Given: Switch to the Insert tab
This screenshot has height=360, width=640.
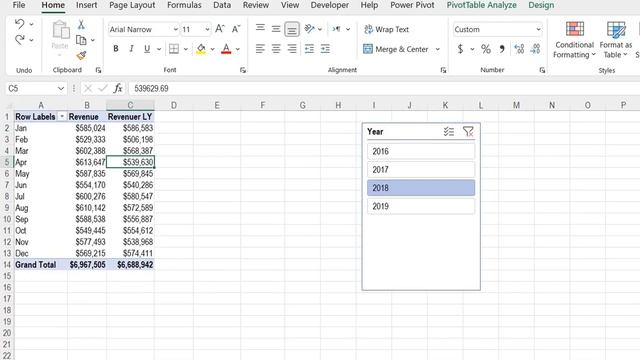Looking at the screenshot, I should coord(86,5).
